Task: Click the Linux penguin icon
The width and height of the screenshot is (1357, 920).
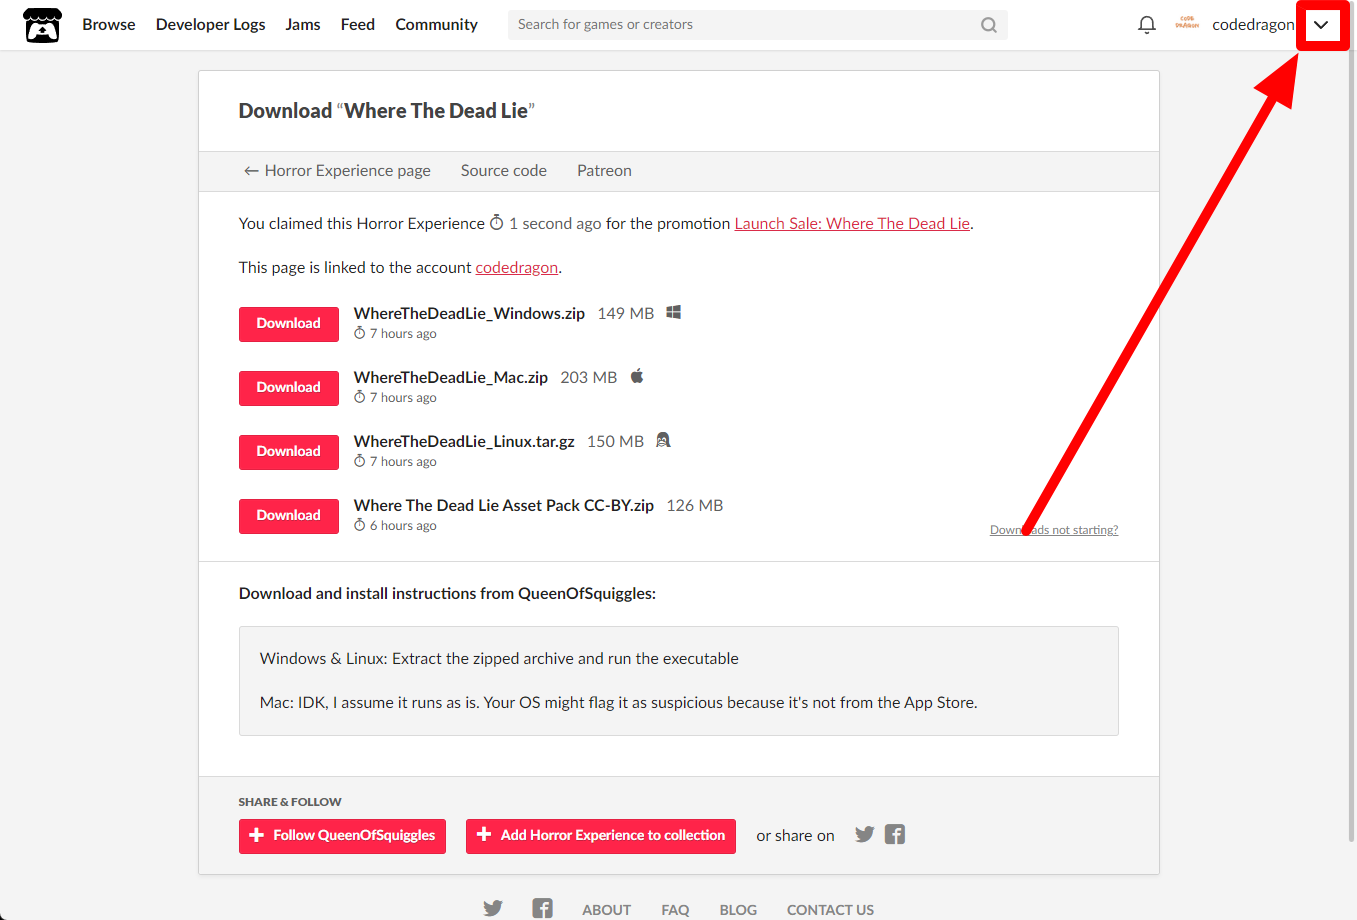Action: point(663,440)
